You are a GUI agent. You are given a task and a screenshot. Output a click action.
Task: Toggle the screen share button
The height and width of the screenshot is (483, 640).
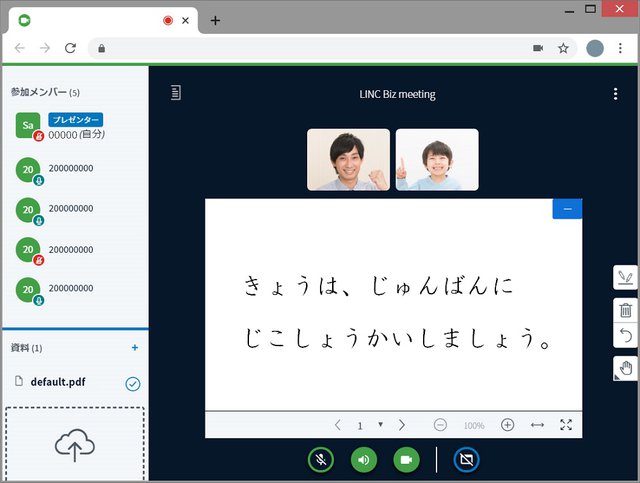[x=466, y=460]
